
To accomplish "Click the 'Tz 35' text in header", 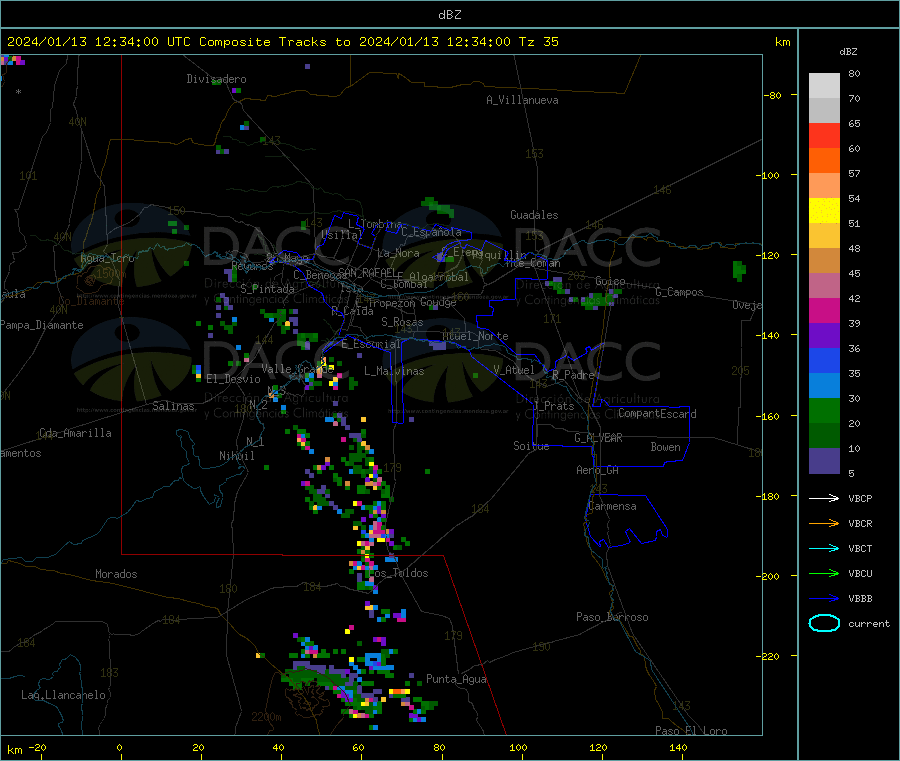I will 538,42.
